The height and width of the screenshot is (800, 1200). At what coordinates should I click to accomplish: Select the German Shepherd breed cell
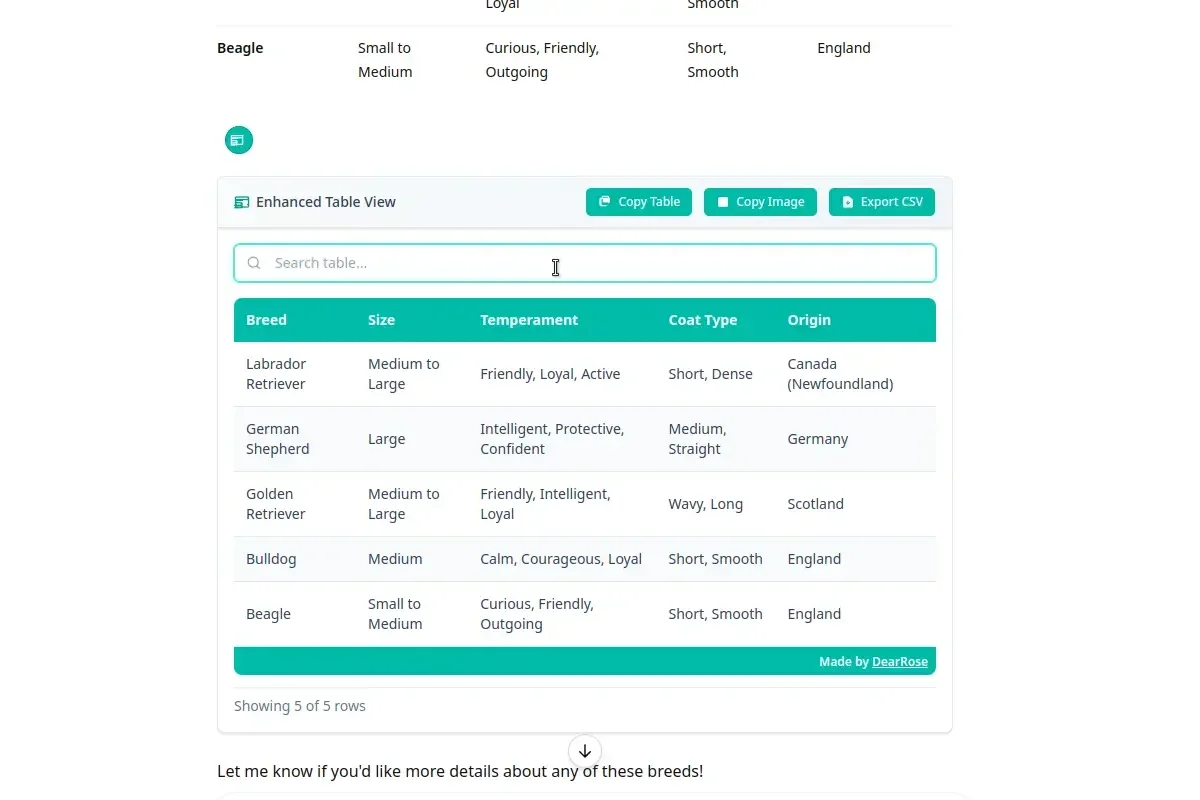277,439
